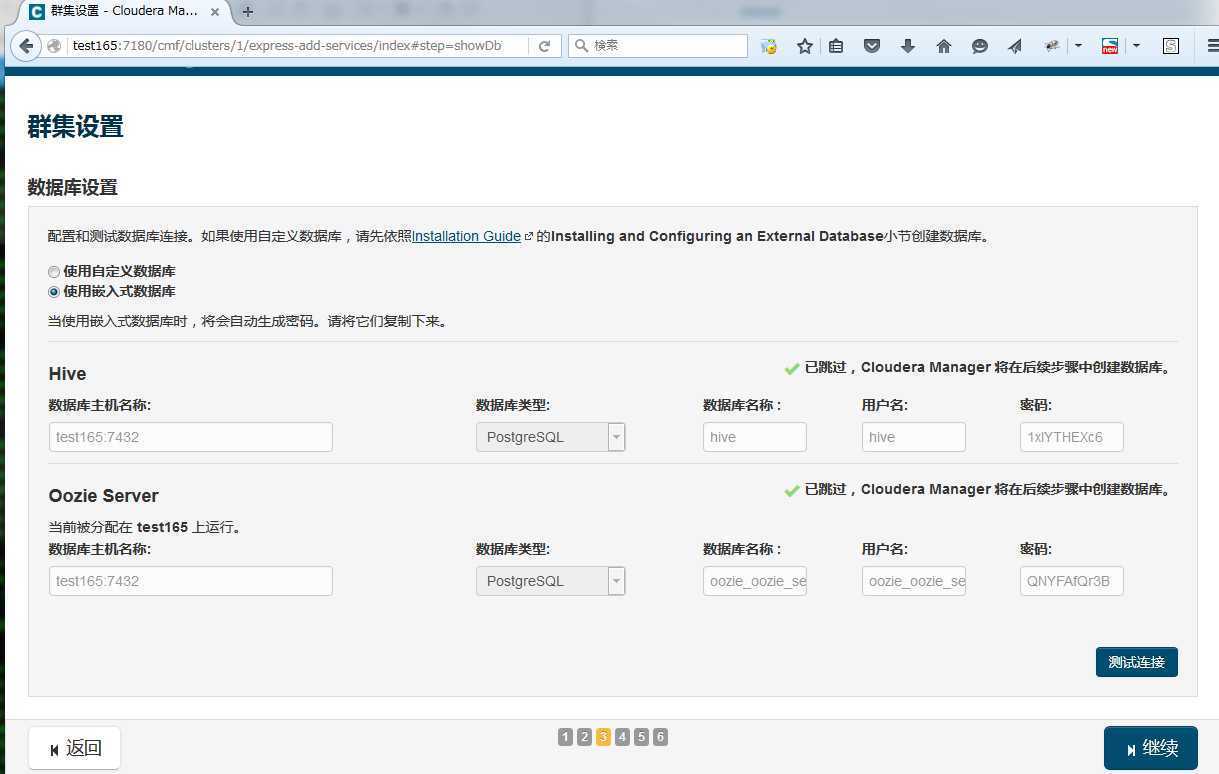
Task: Go to browser home icon
Action: pos(944,46)
